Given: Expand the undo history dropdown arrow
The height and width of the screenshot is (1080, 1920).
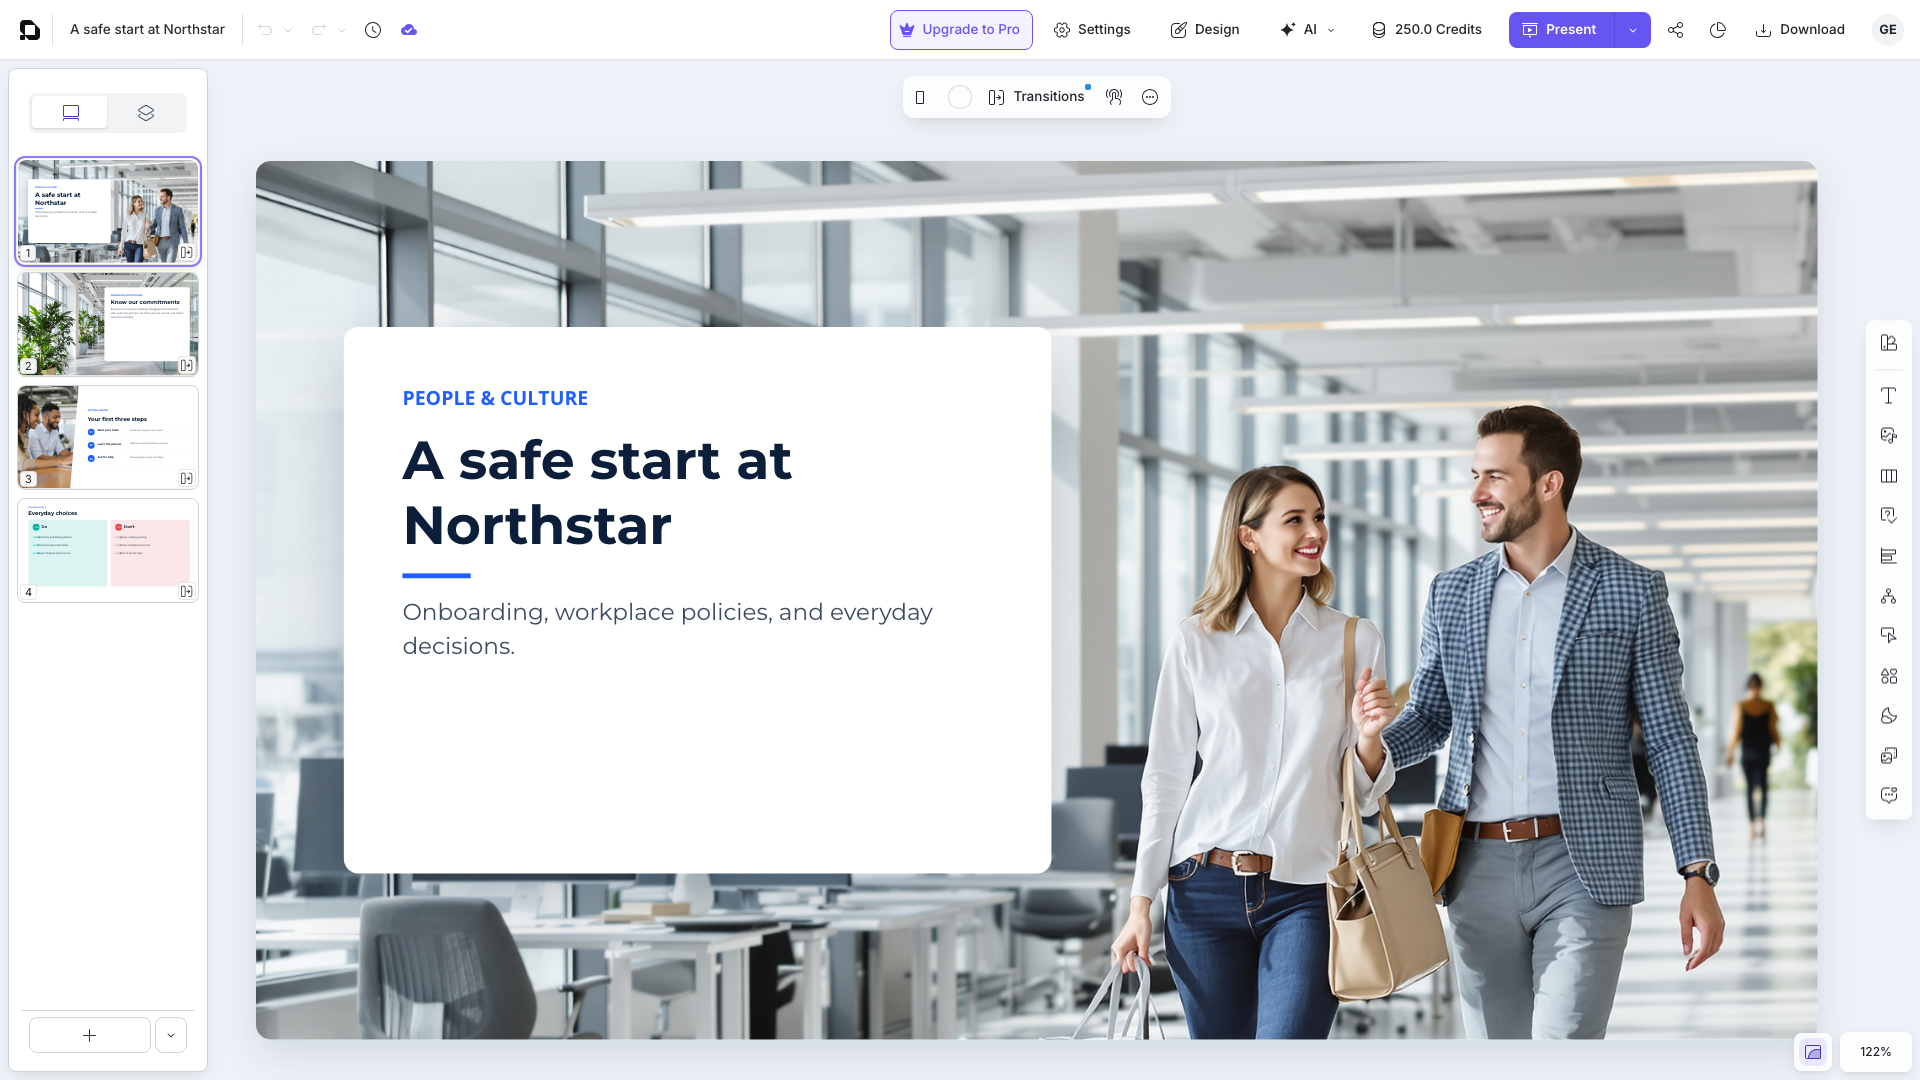Looking at the screenshot, I should (x=288, y=30).
